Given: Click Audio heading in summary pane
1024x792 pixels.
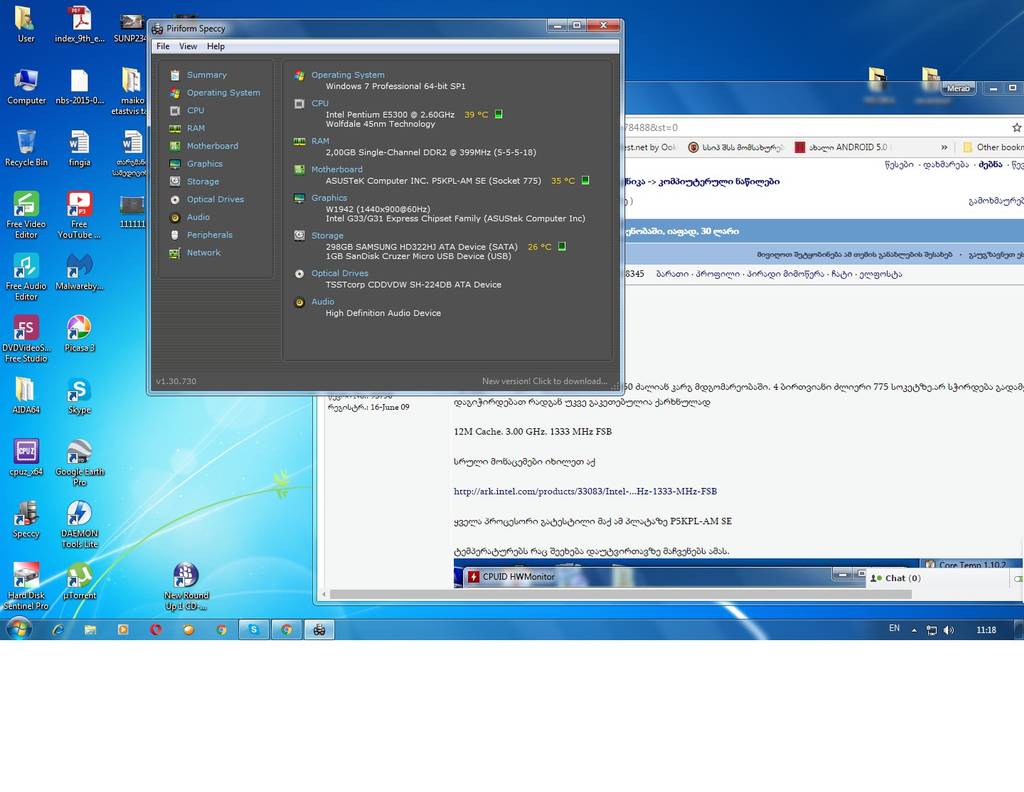Looking at the screenshot, I should pyautogui.click(x=323, y=302).
